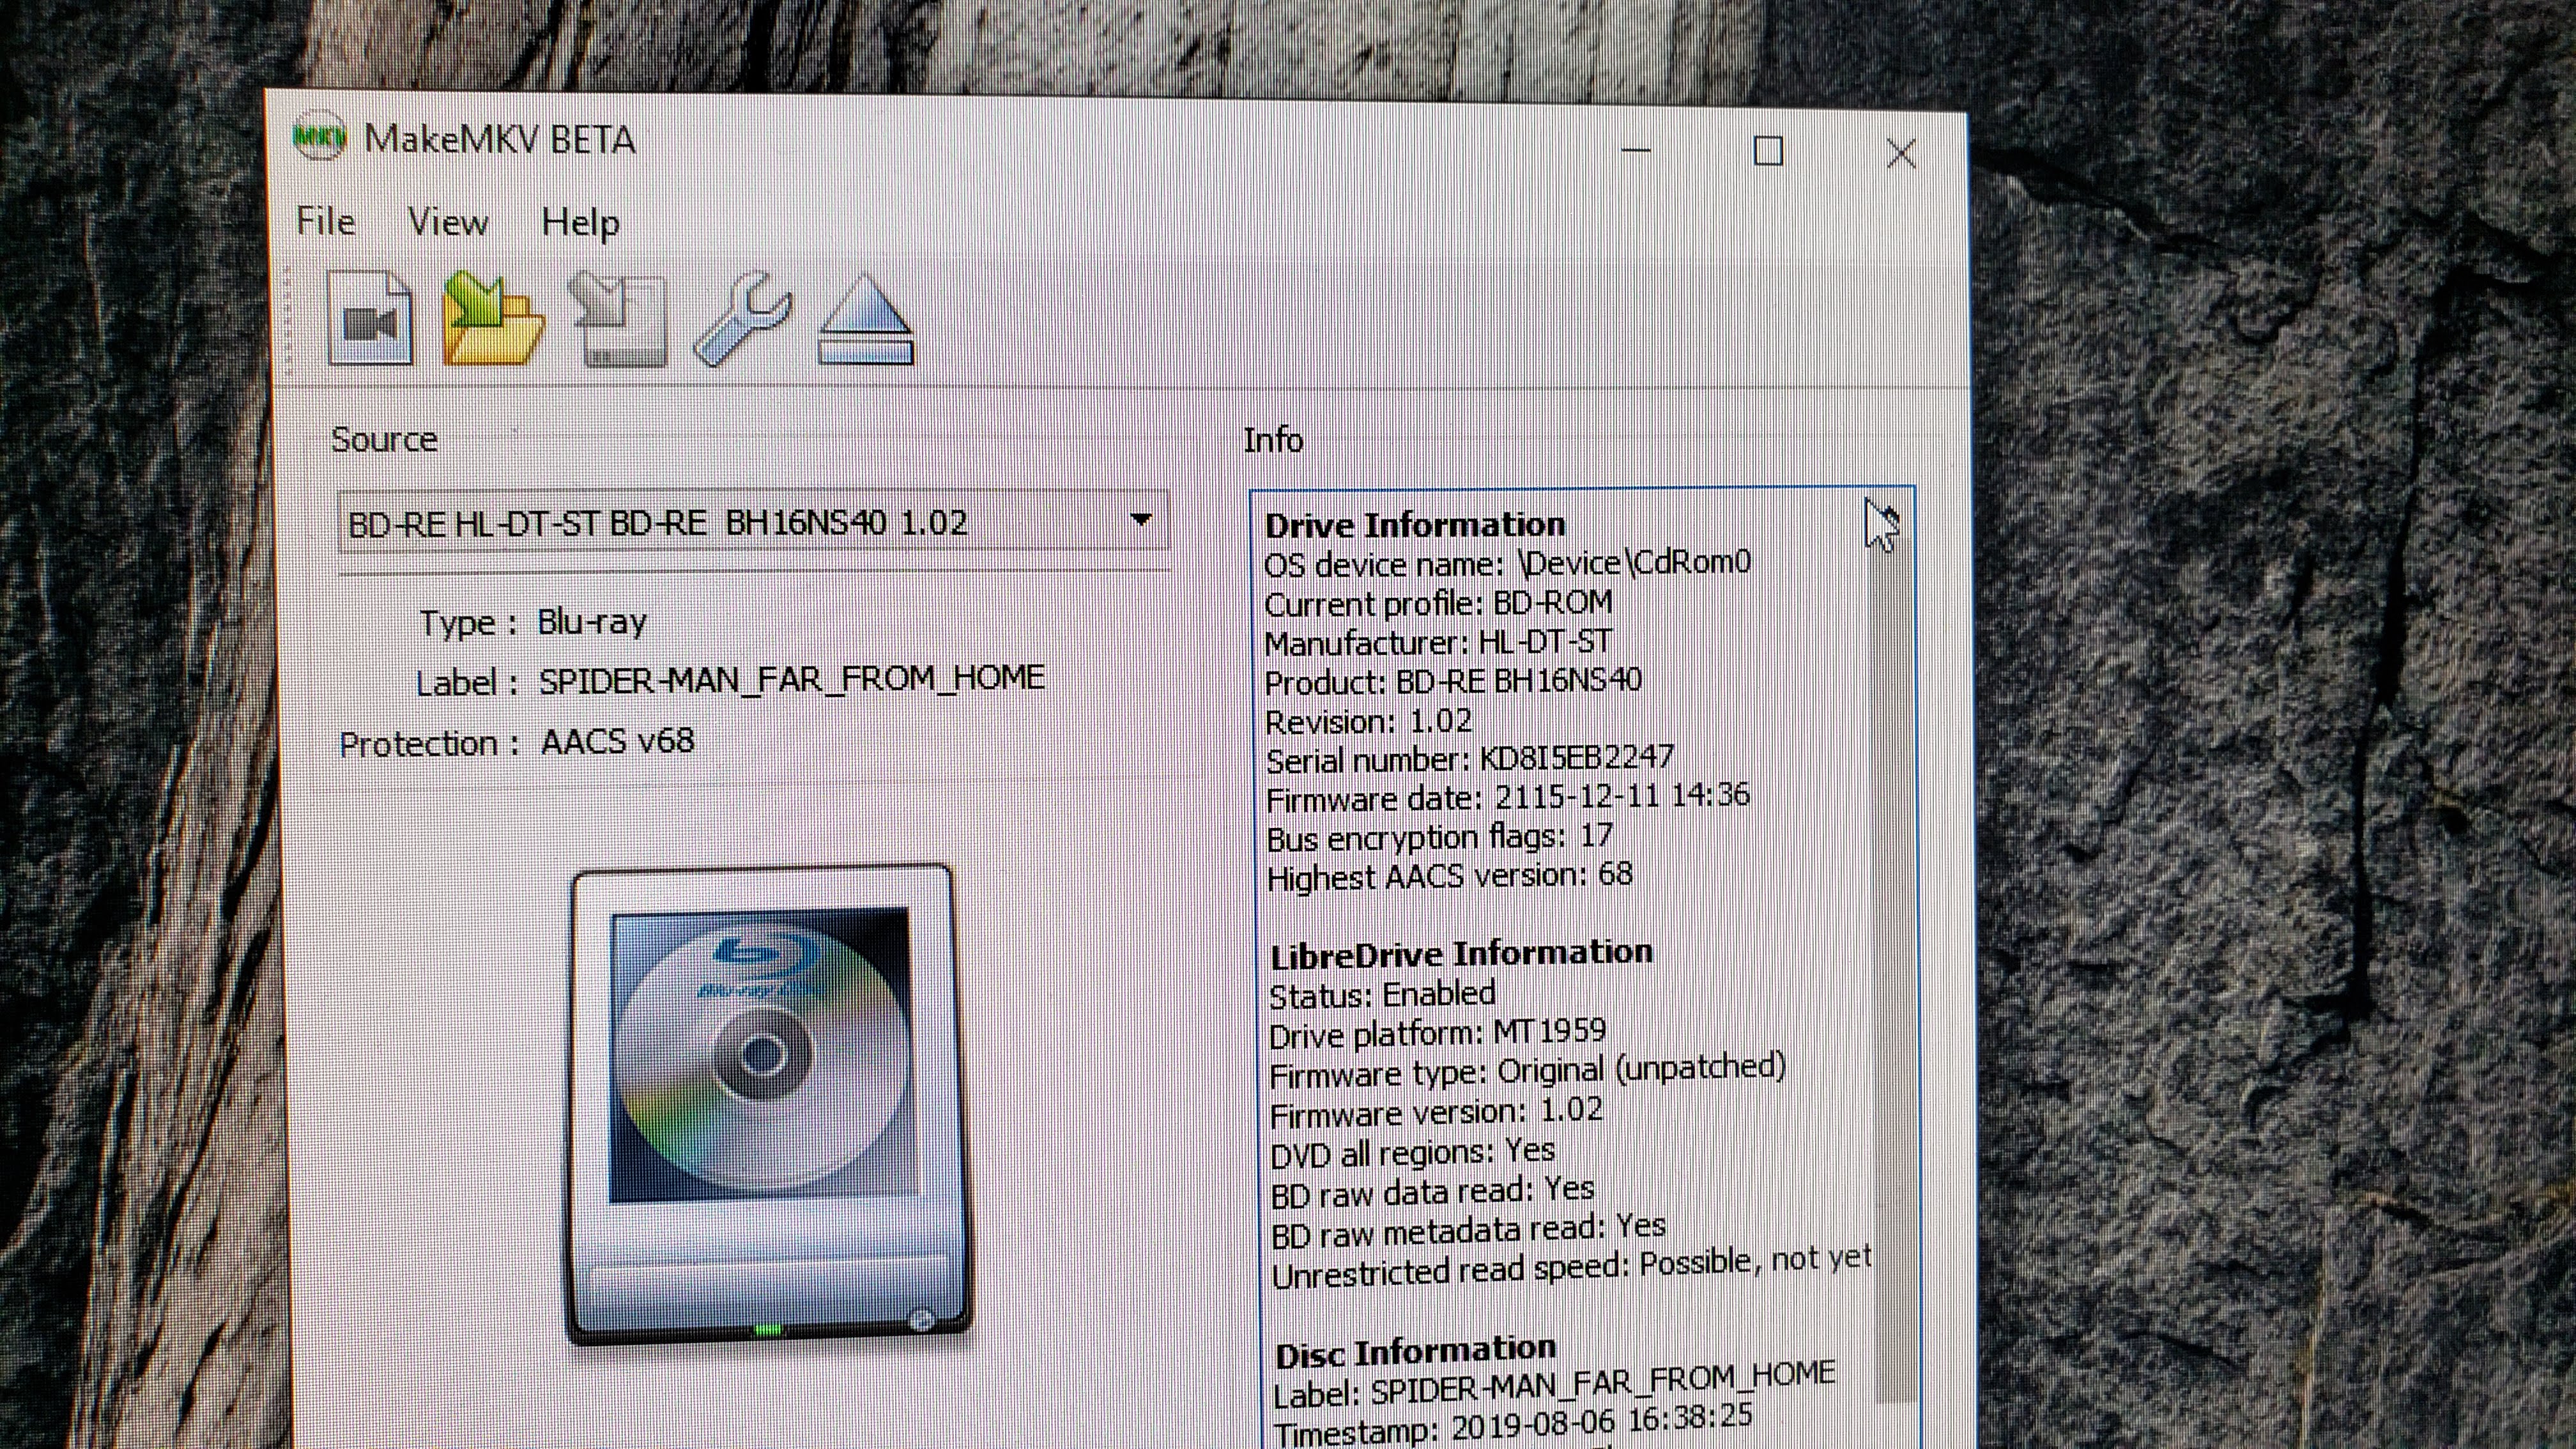Click the Firmware version 1.02 line
This screenshot has height=1449, width=2576.
1436,1112
